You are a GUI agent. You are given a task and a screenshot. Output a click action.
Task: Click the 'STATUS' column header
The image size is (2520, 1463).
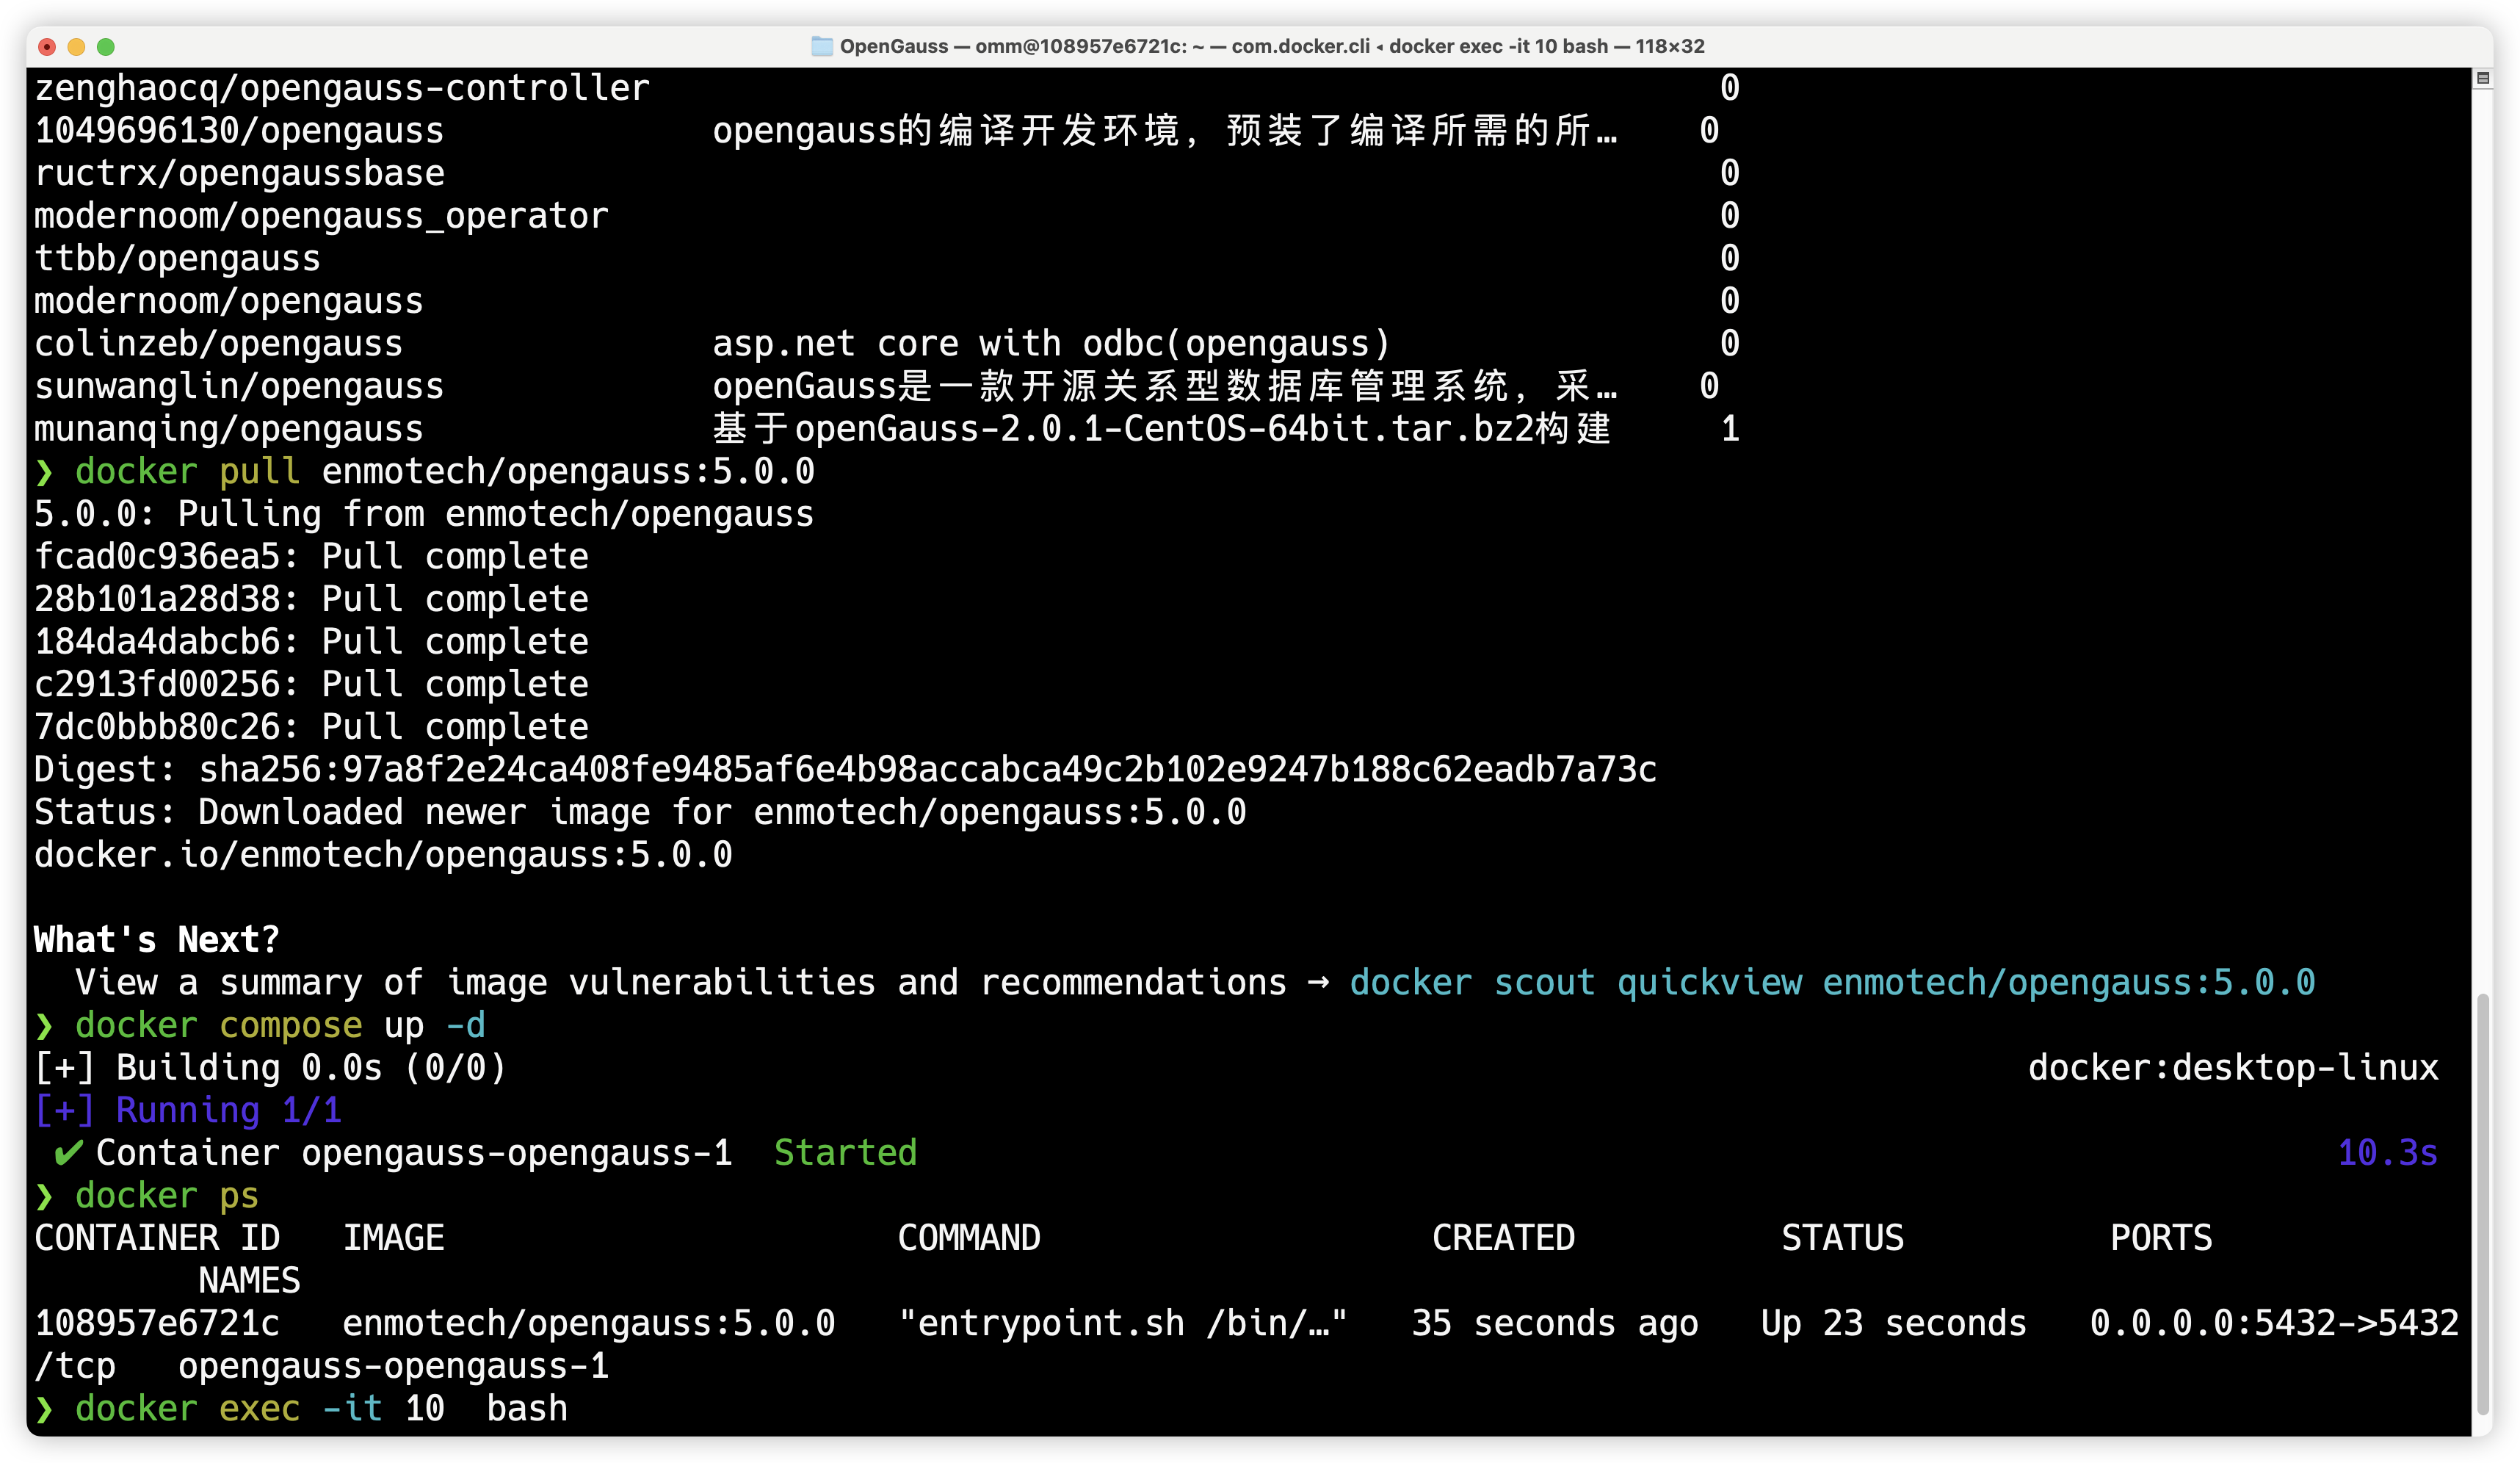(1842, 1238)
